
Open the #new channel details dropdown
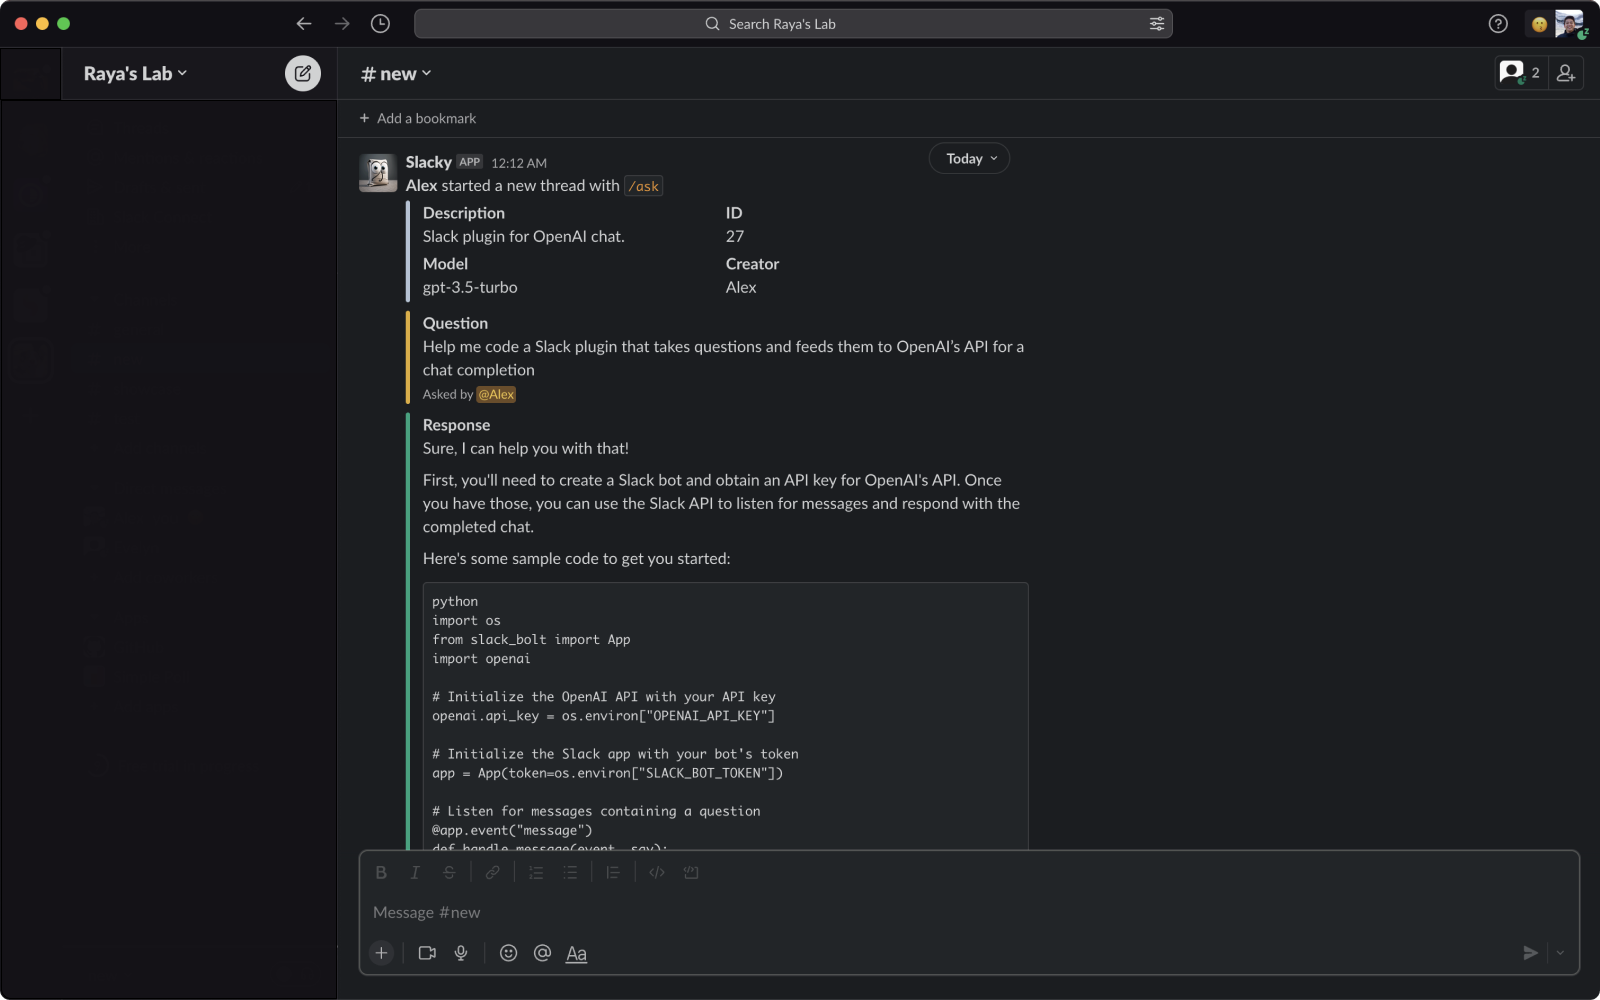coord(396,74)
